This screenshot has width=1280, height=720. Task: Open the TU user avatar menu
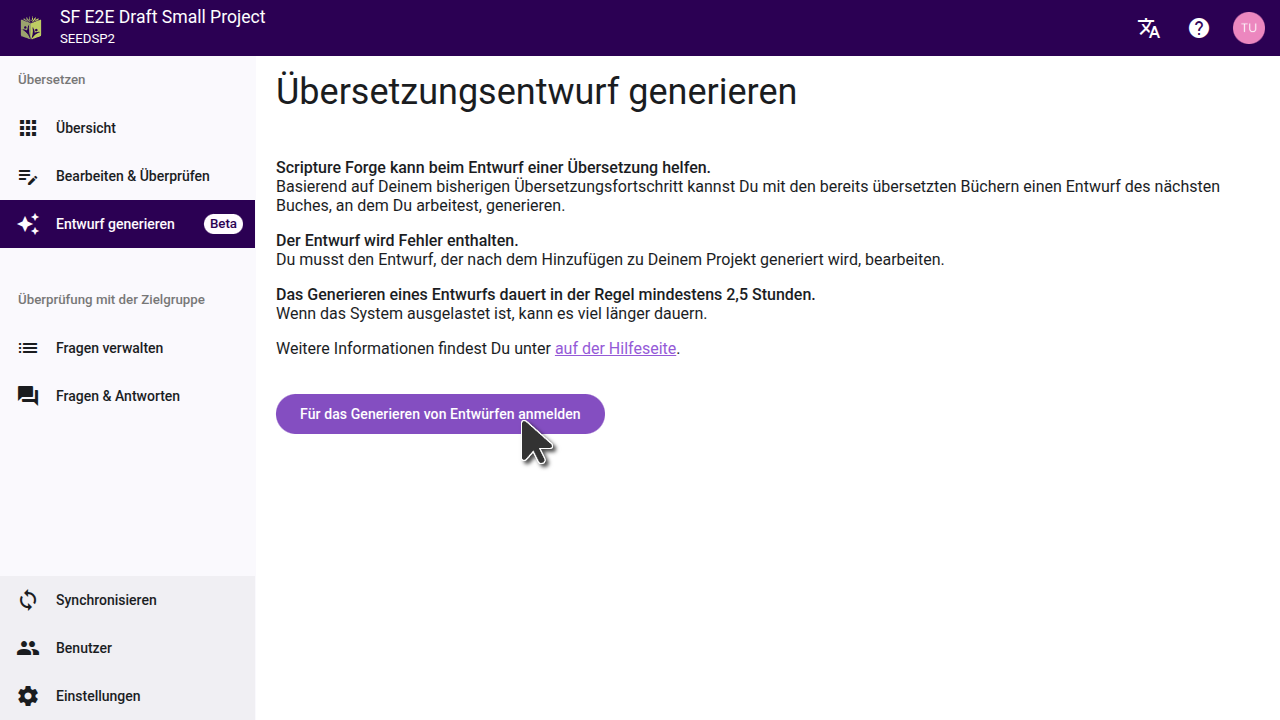(x=1248, y=28)
